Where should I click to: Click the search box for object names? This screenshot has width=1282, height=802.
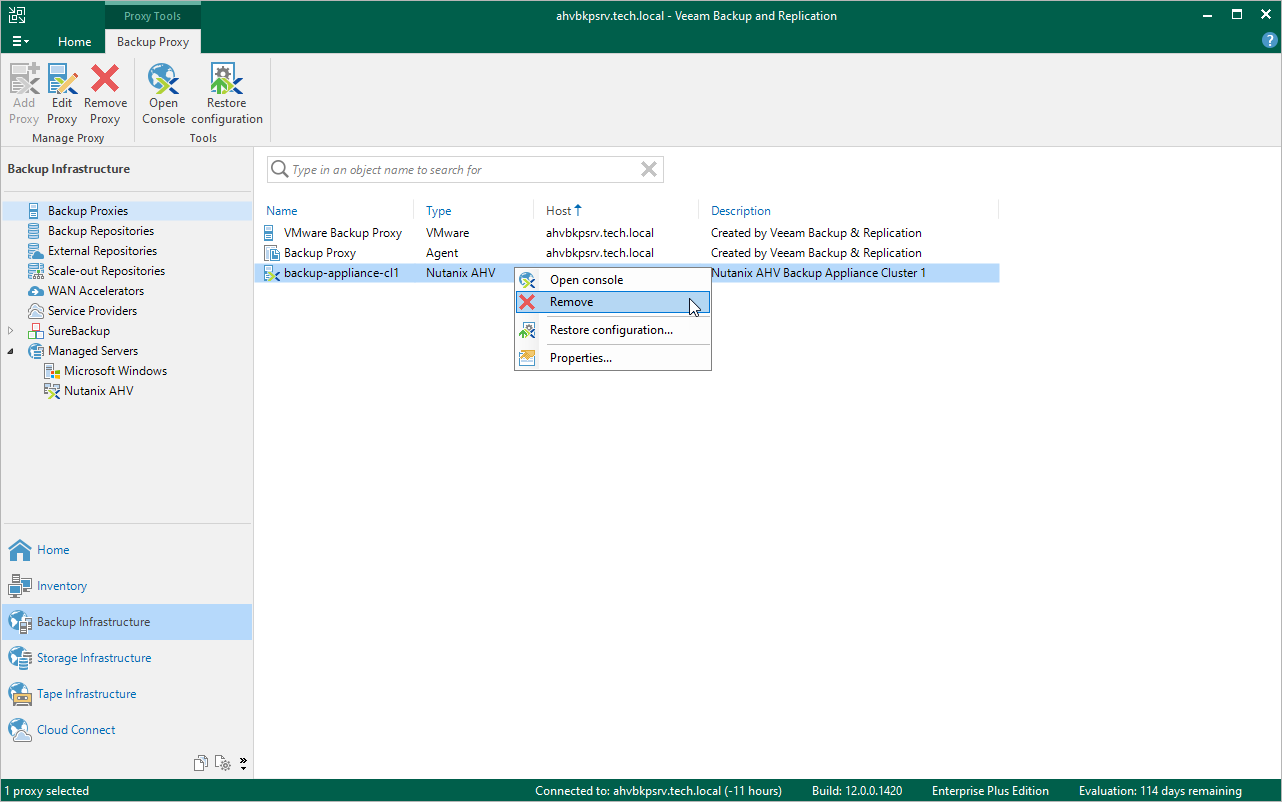coord(464,170)
